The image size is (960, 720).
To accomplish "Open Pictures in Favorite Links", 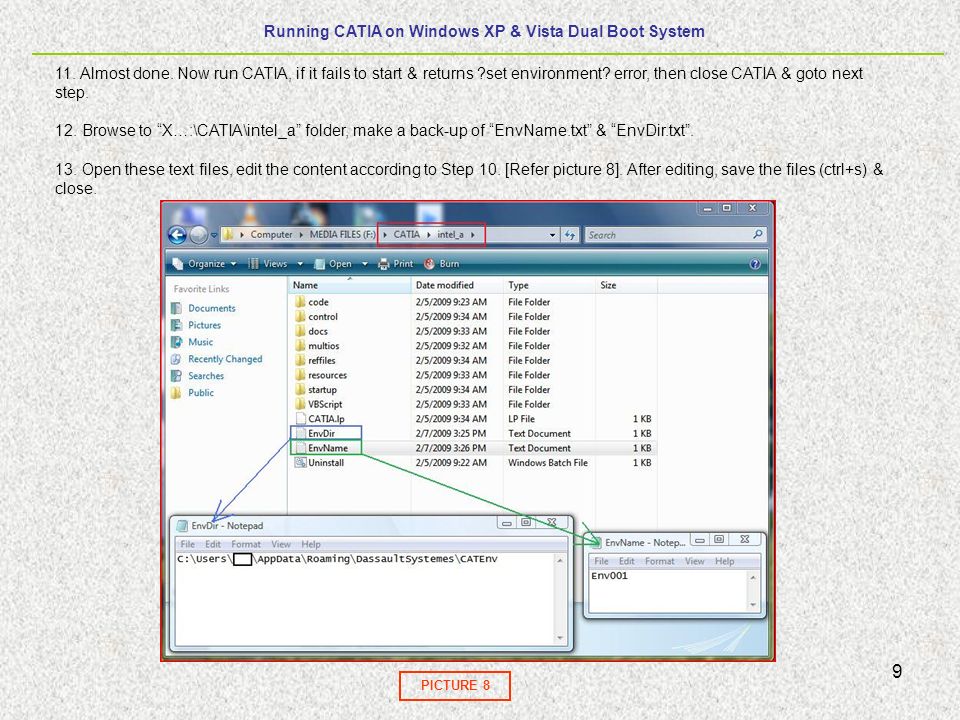I will click(x=204, y=325).
